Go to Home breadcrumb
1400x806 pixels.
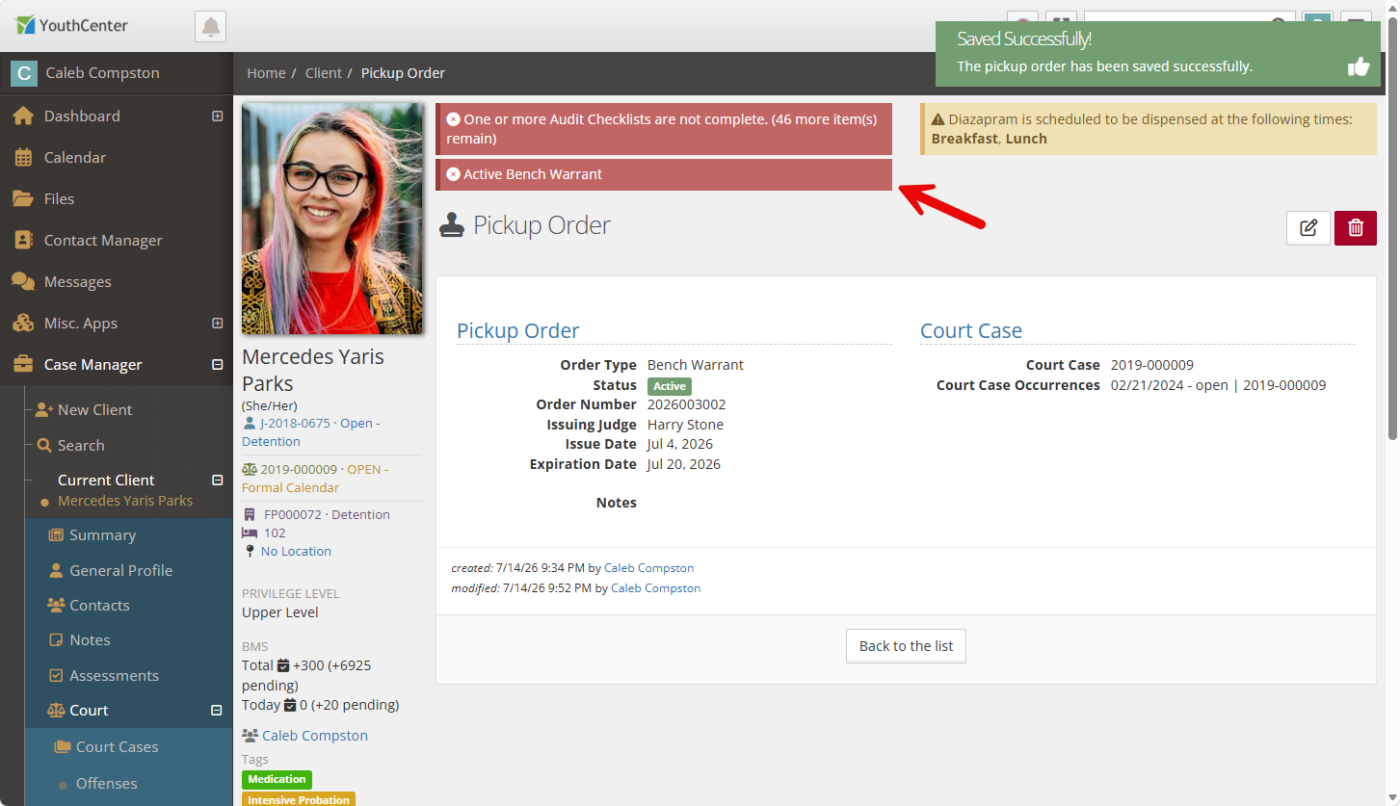(266, 73)
